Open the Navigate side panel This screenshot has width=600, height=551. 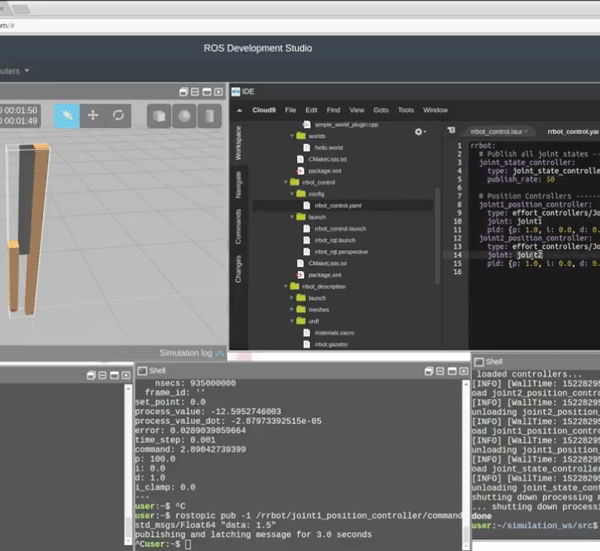click(x=238, y=185)
